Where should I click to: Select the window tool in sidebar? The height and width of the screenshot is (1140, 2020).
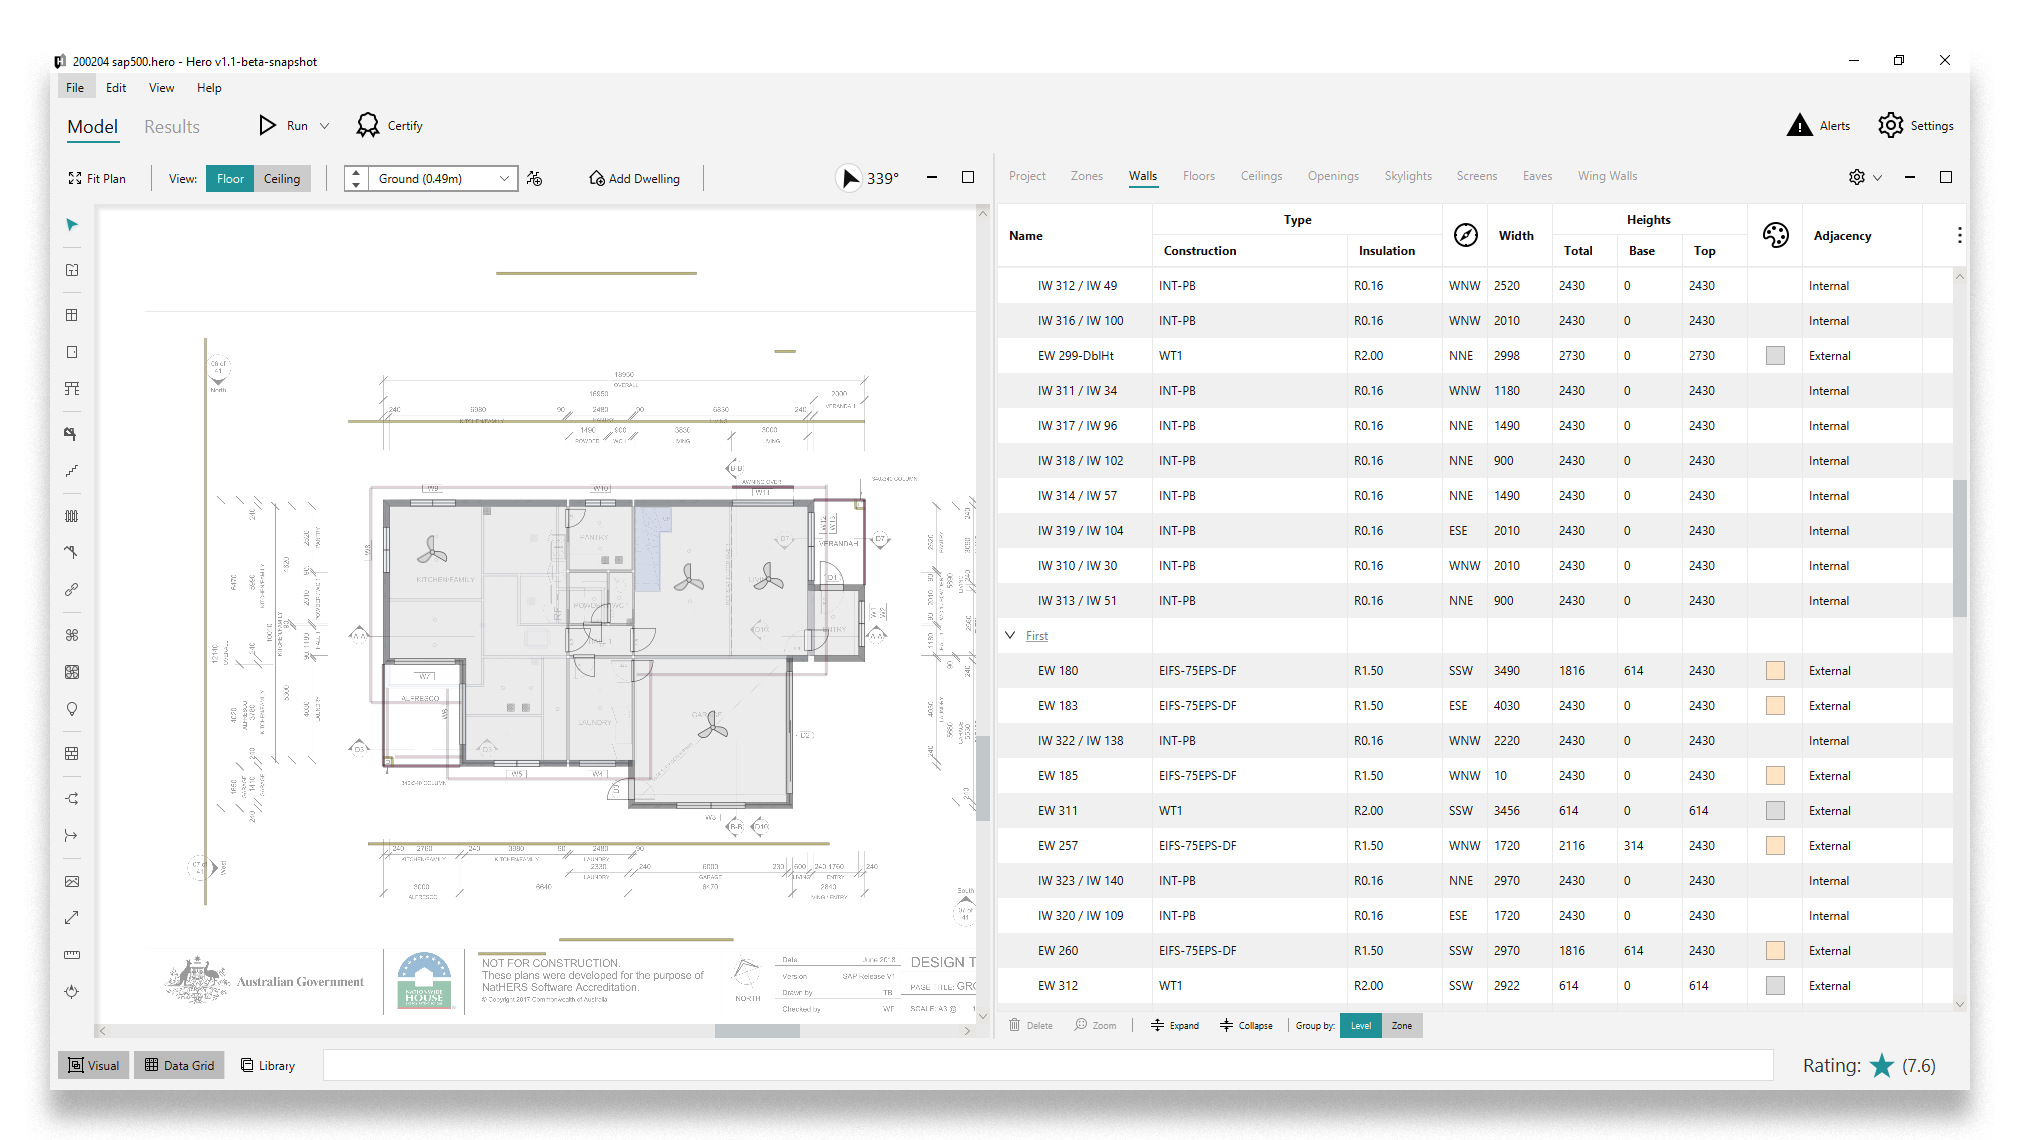point(72,315)
